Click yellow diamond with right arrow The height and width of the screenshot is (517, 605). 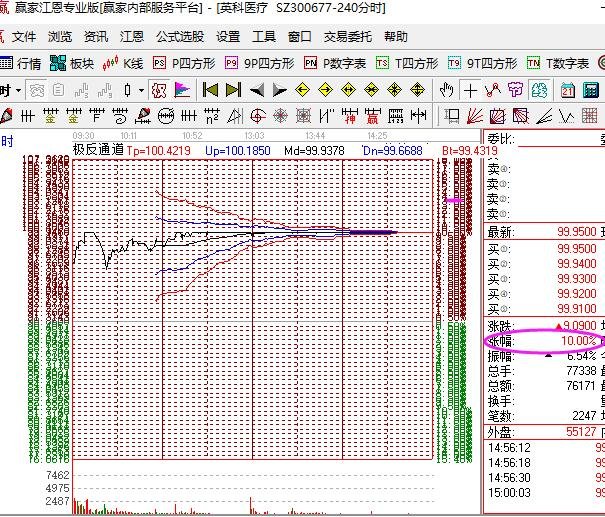point(325,90)
